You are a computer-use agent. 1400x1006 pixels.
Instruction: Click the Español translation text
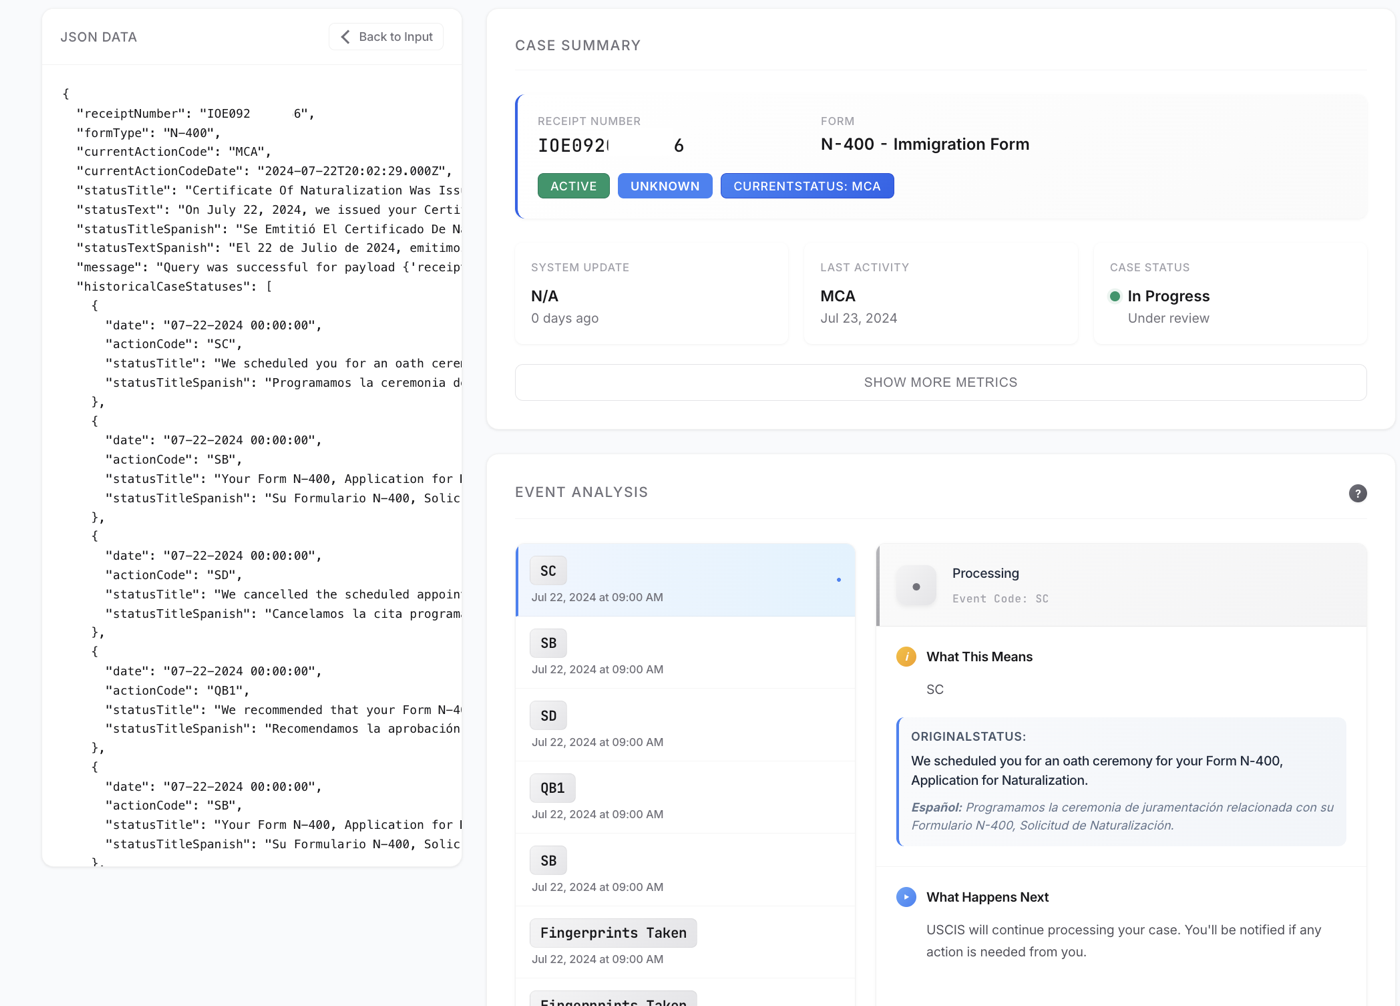click(1122, 816)
